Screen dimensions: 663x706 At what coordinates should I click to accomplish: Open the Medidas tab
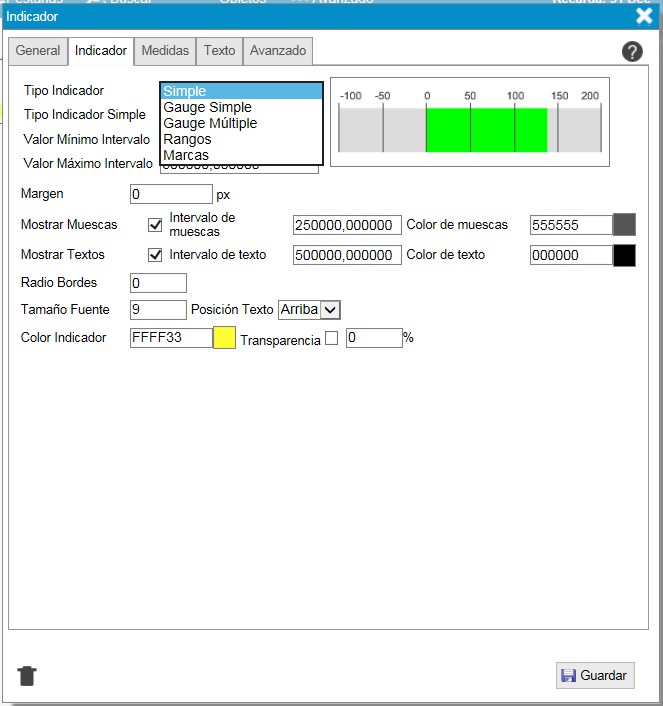point(165,51)
